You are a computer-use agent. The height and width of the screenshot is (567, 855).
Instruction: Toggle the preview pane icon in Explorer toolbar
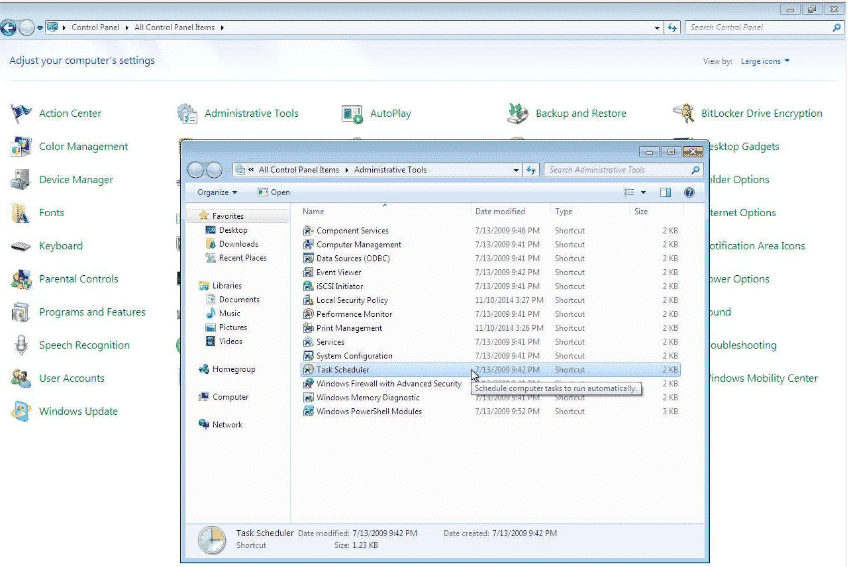coord(665,192)
